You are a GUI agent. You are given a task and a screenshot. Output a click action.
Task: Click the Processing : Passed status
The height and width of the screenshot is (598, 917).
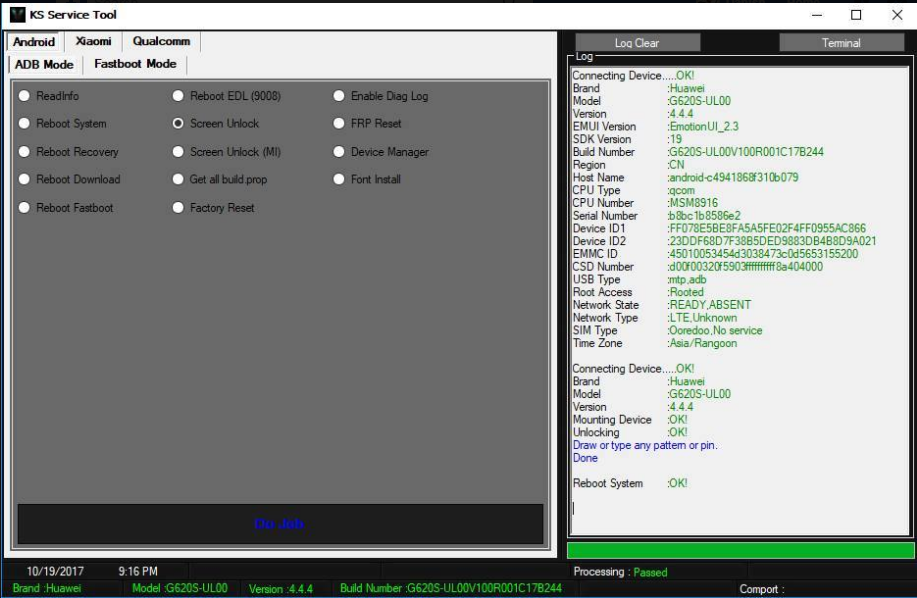pos(620,572)
